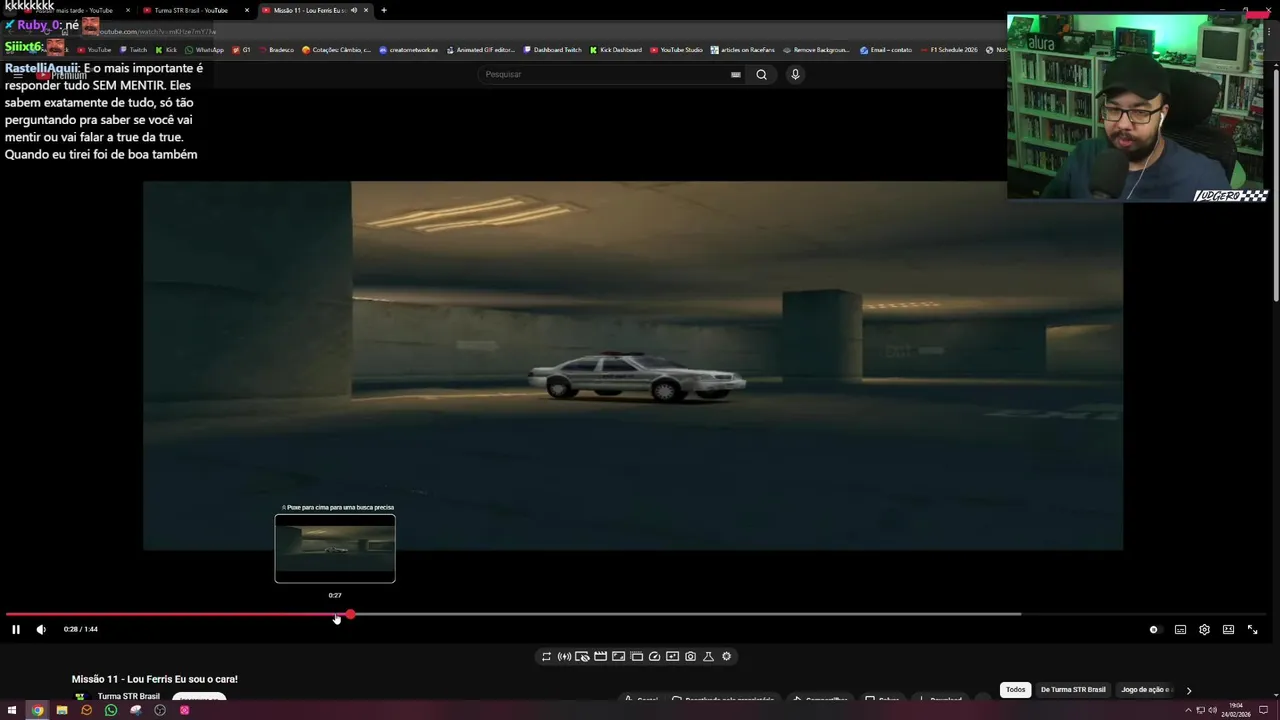The image size is (1280, 720).
Task: Click the seek preview thumbnail above the progress bar
Action: (x=335, y=548)
